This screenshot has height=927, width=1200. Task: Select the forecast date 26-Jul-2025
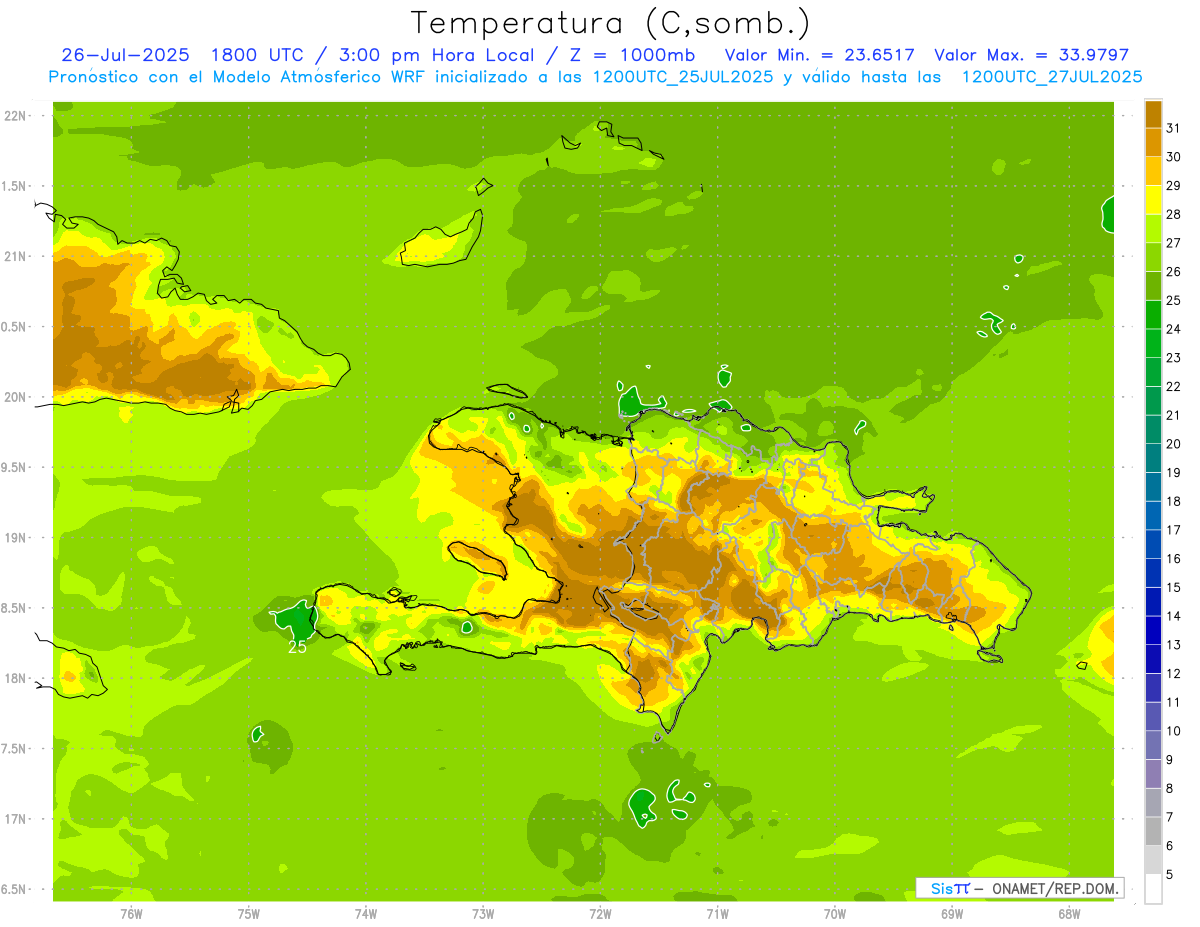tap(126, 55)
